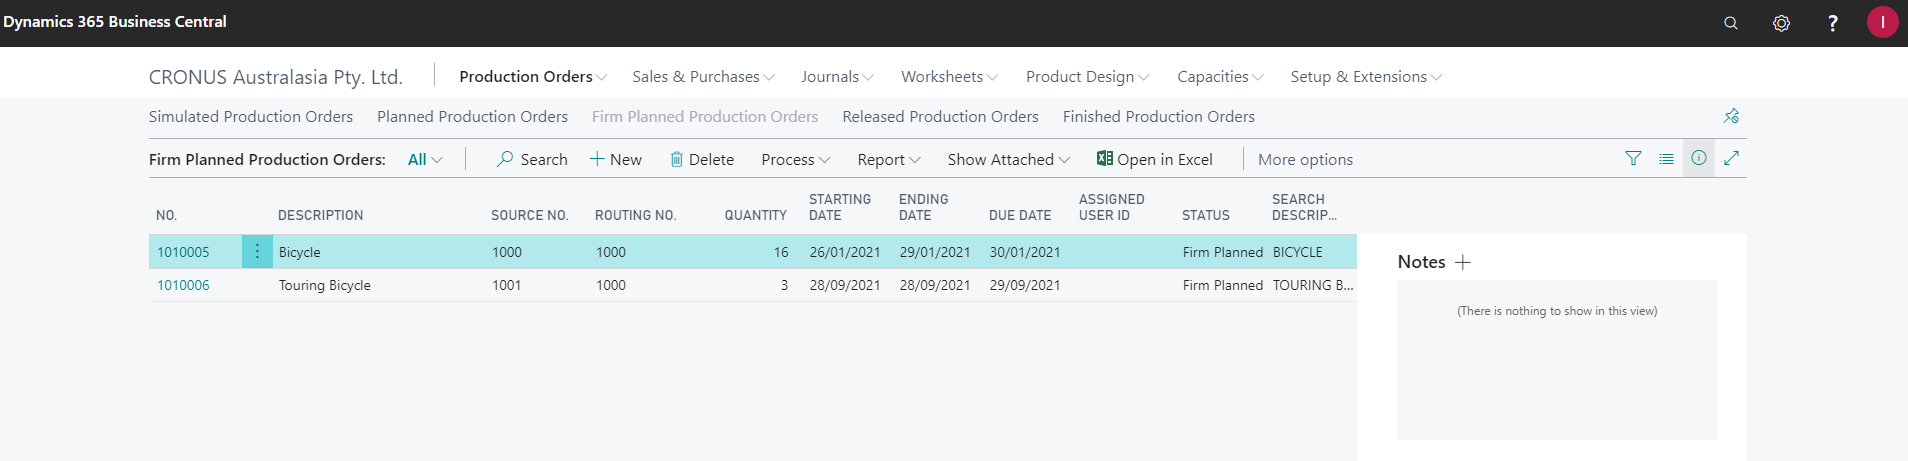Add a new note with plus icon
Image resolution: width=1908 pixels, height=461 pixels.
tap(1463, 262)
